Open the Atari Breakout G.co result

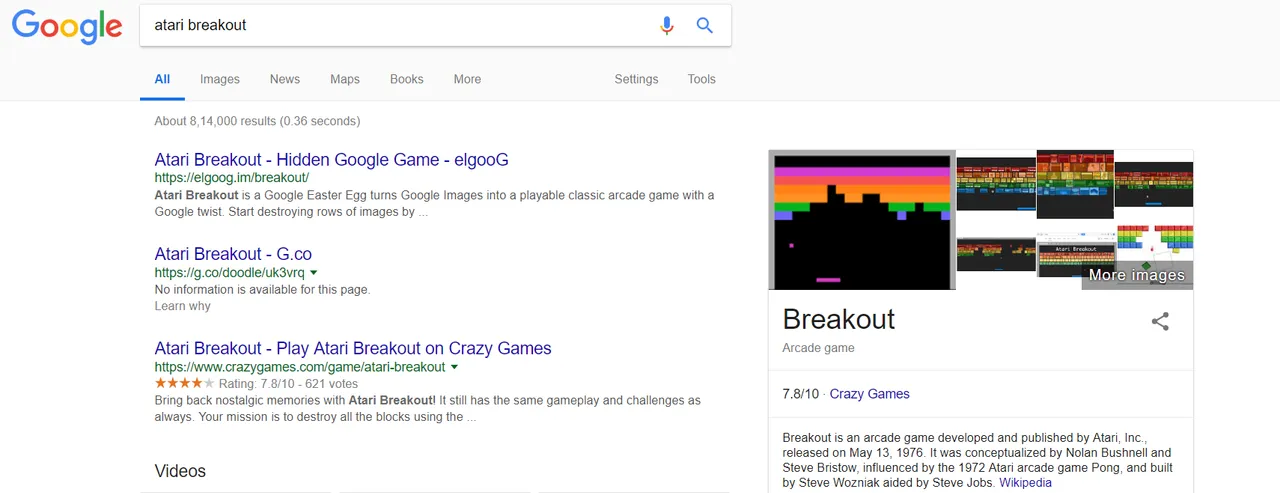click(x=233, y=254)
